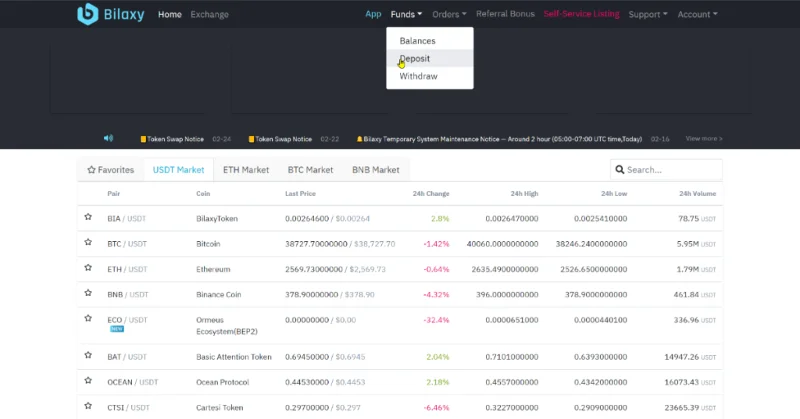Sort by the 24h Change column header
Viewport: 800px width, 419px height.
pos(431,193)
